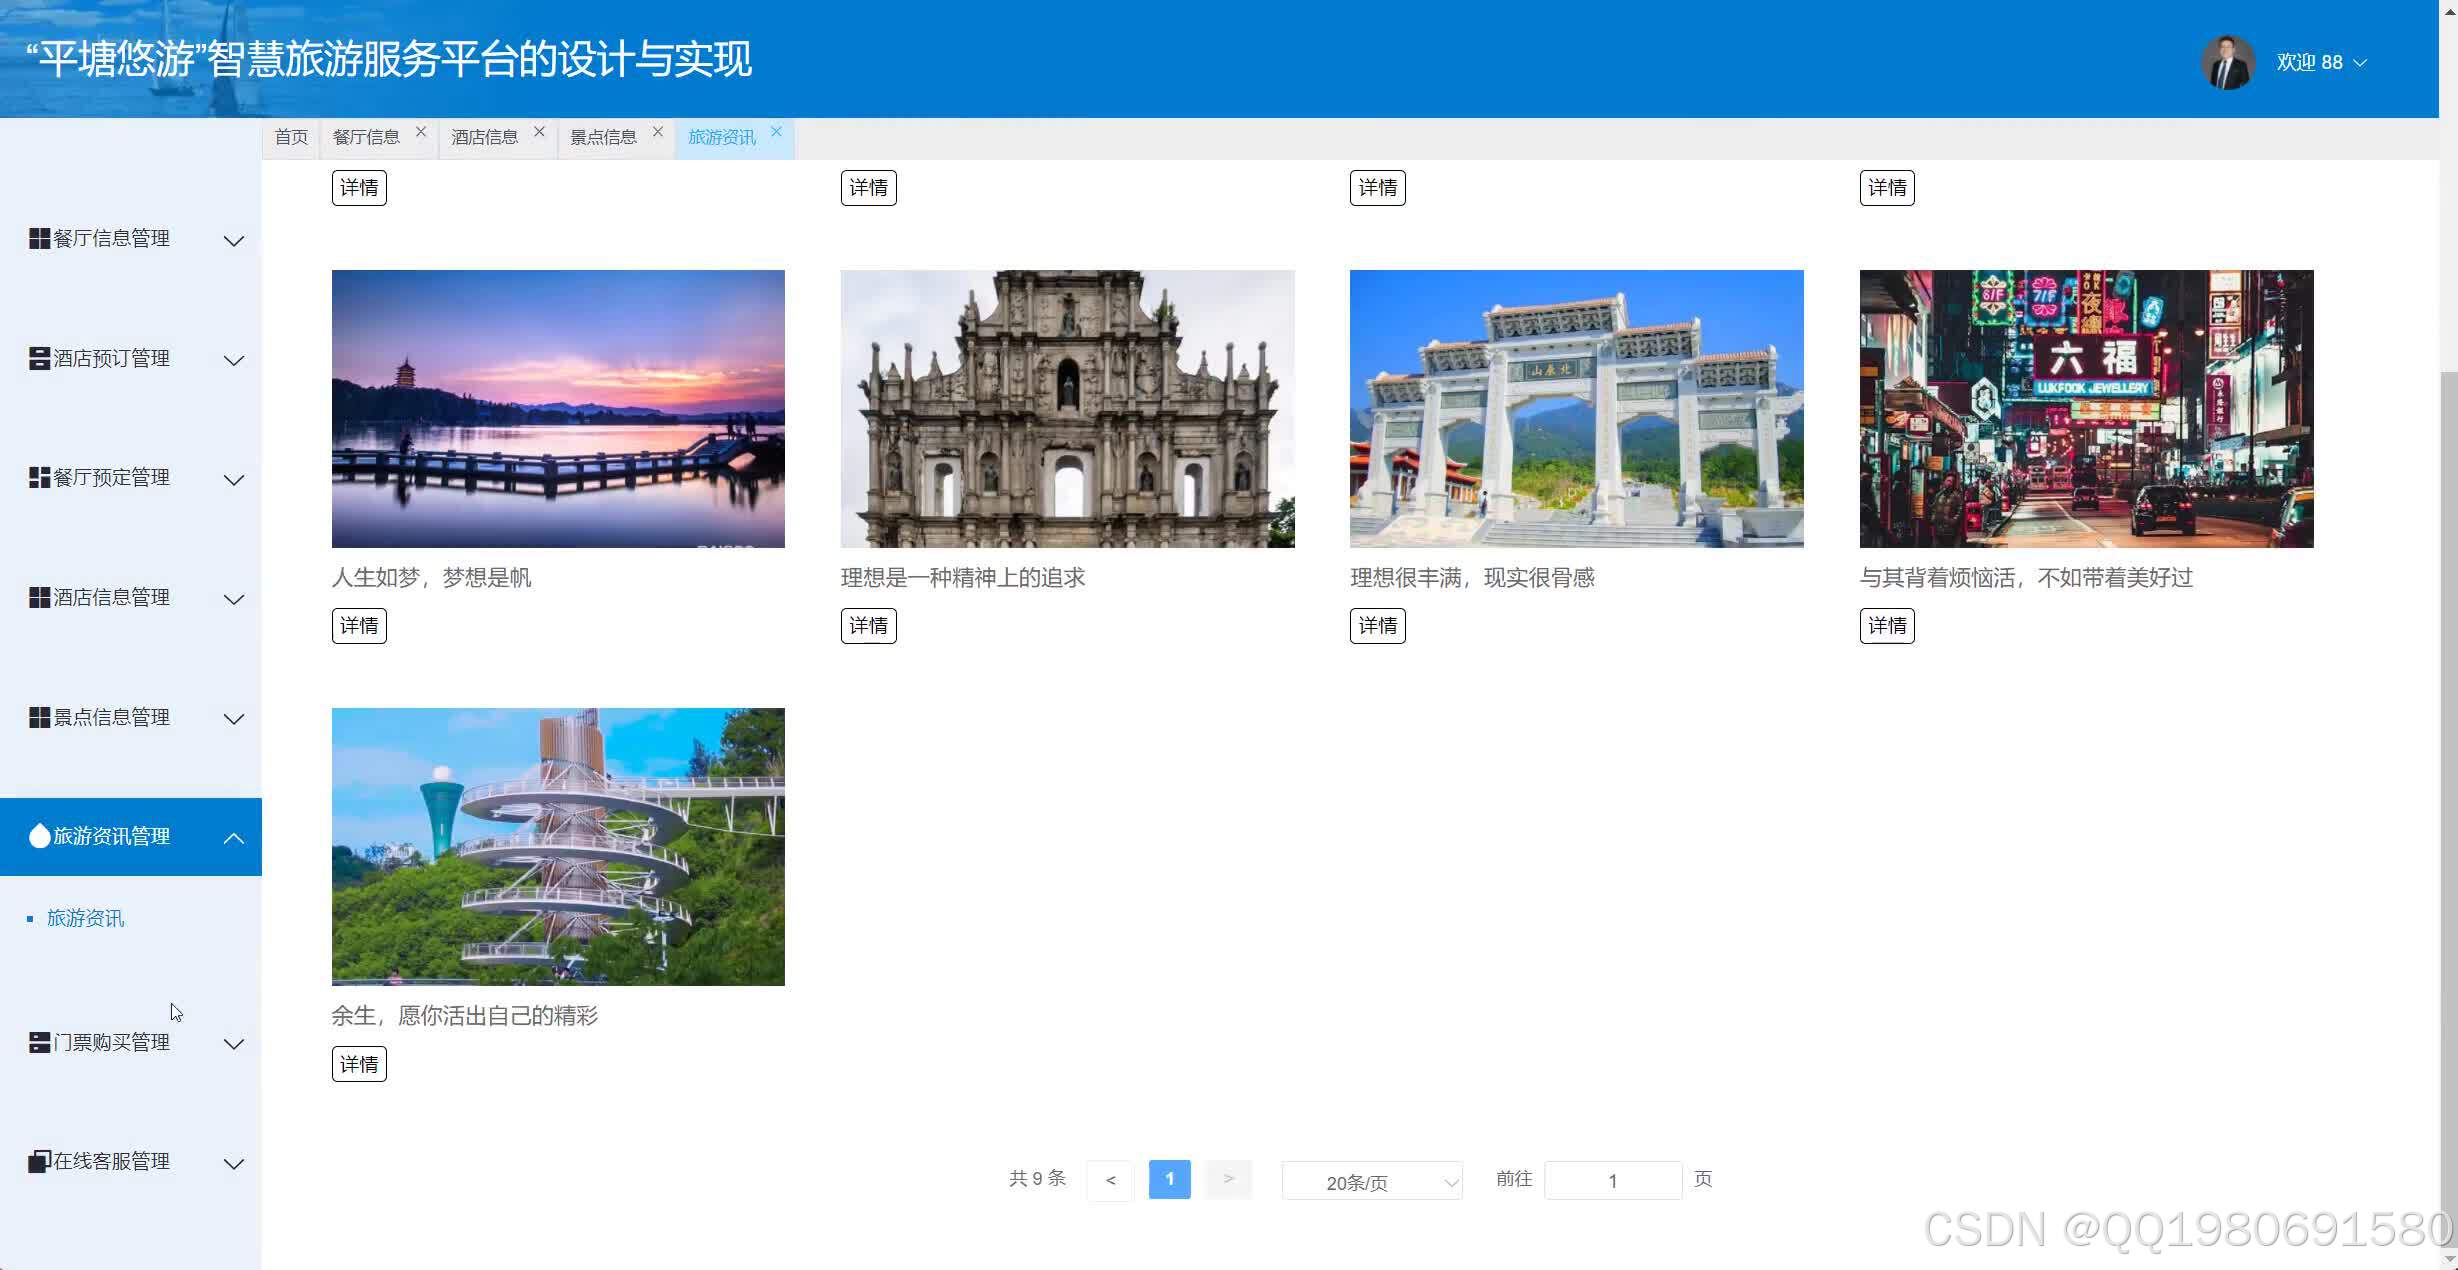
Task: Switch to the 首页 tab
Action: [290, 137]
